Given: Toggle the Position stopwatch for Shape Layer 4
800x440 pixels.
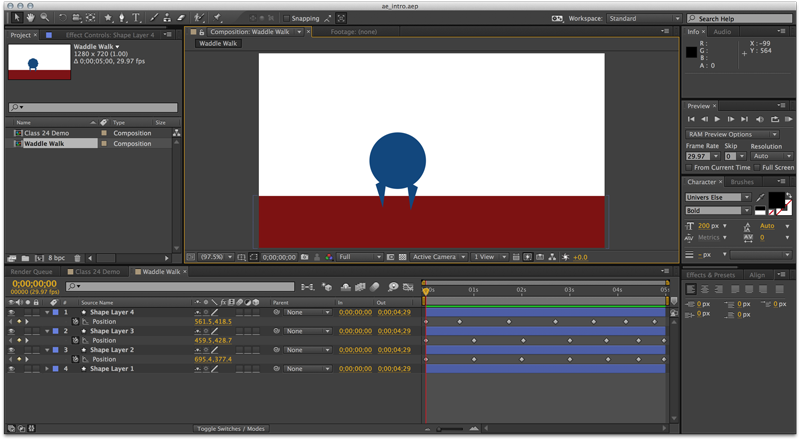Looking at the screenshot, I should click(75, 322).
